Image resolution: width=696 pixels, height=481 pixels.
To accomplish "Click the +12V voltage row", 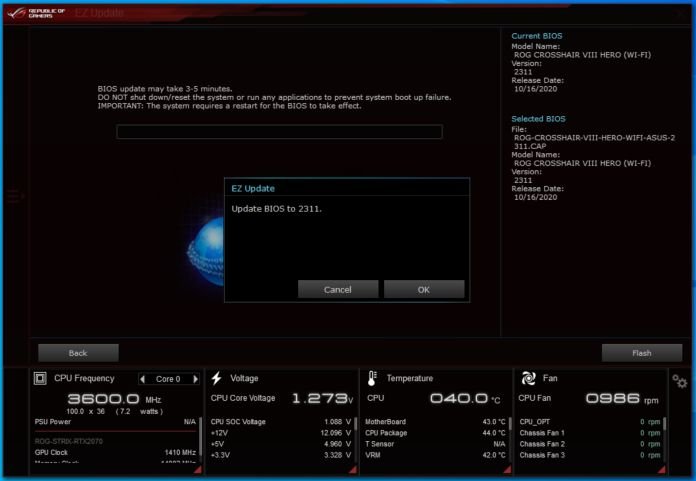I will (x=281, y=433).
